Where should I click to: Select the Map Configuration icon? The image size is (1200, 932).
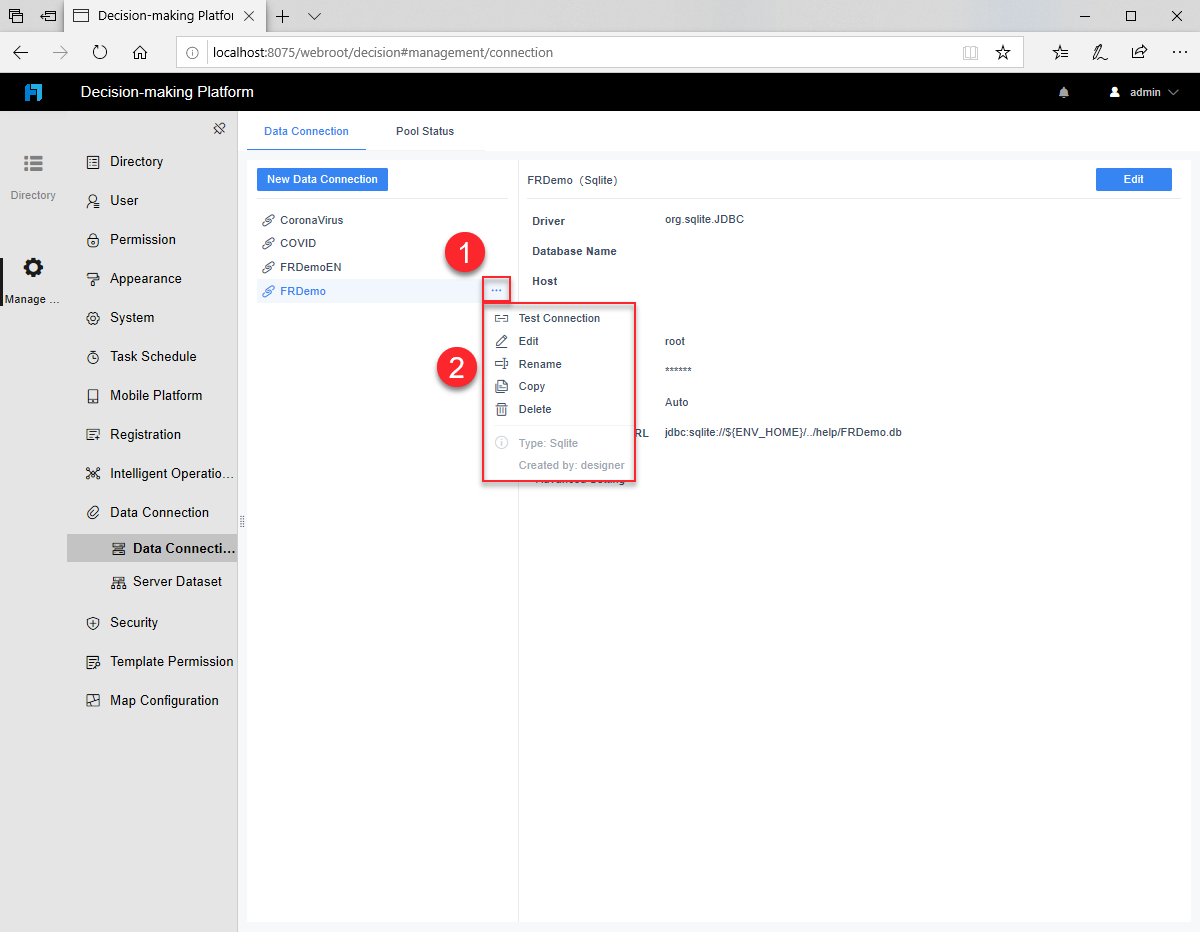click(x=92, y=700)
